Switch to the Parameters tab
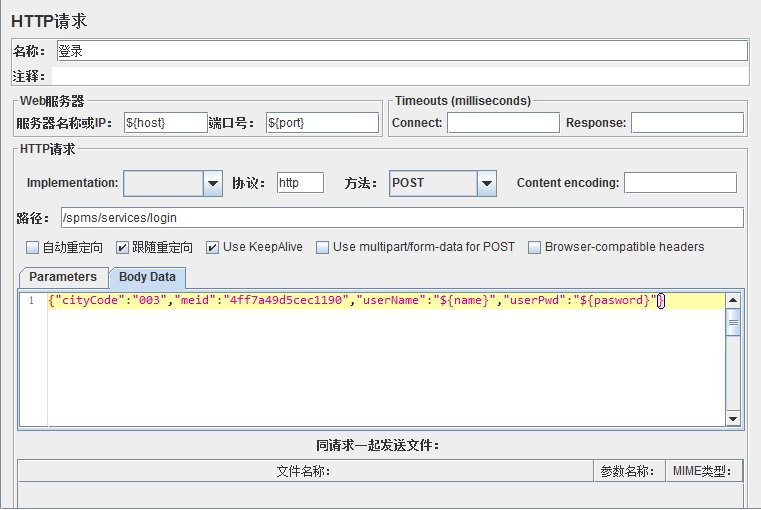The image size is (761, 510). click(63, 277)
